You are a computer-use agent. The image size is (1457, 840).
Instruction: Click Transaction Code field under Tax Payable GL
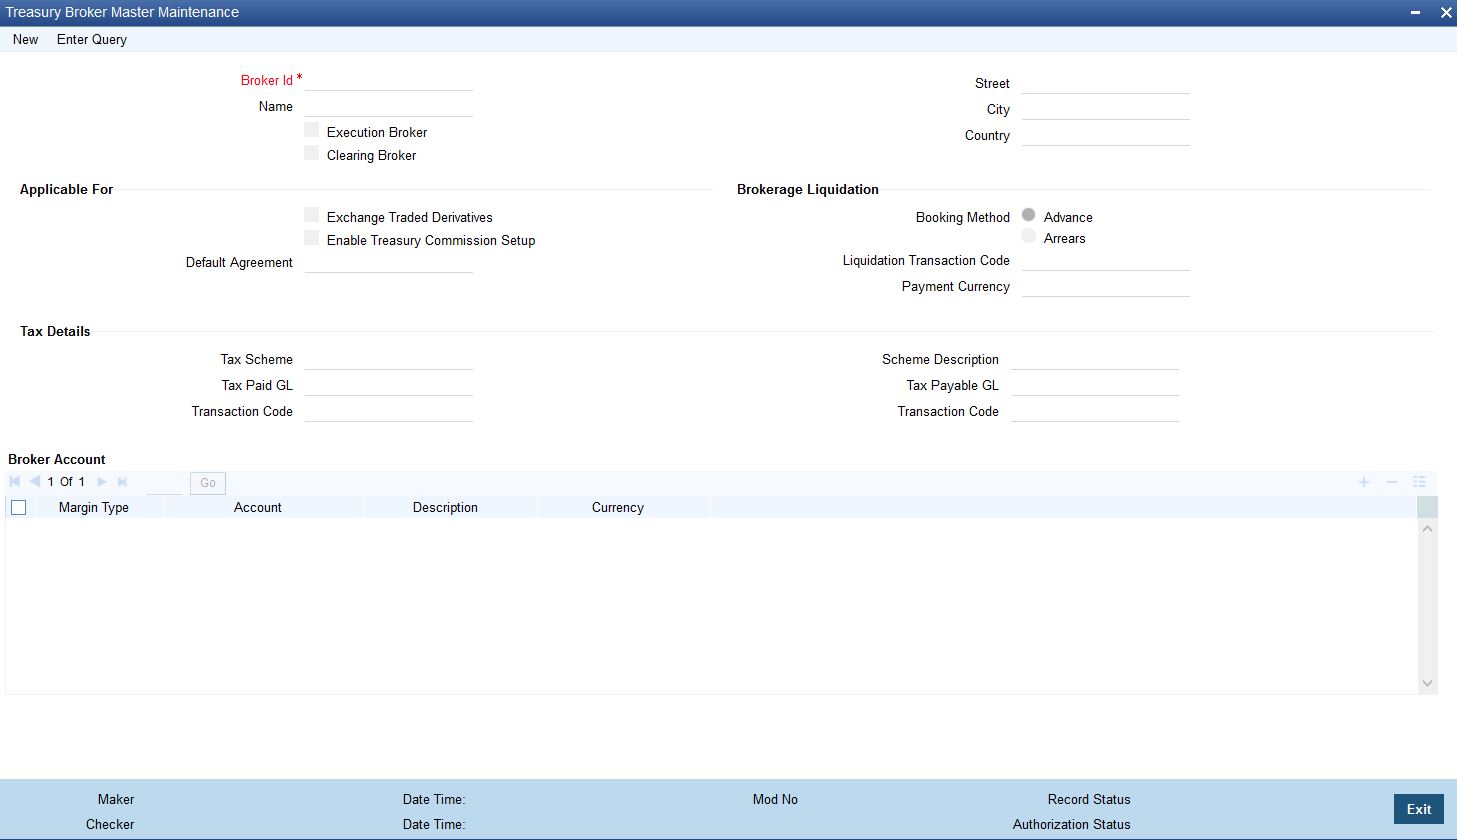pos(1095,411)
